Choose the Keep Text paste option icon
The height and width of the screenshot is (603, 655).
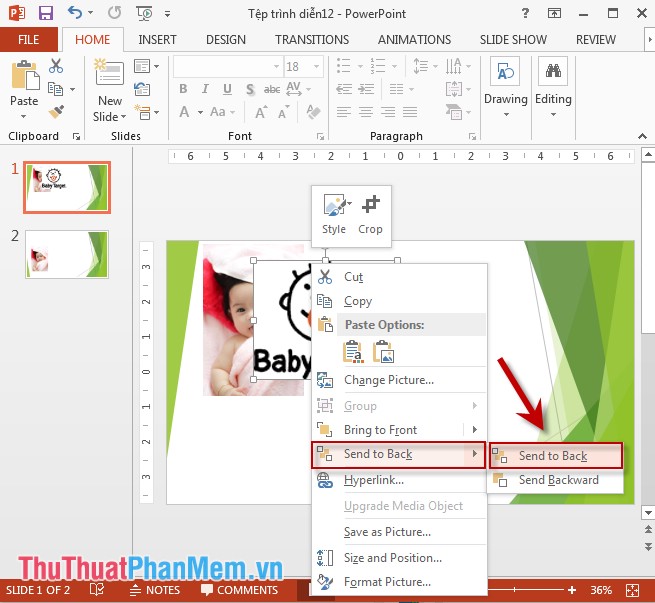(353, 351)
